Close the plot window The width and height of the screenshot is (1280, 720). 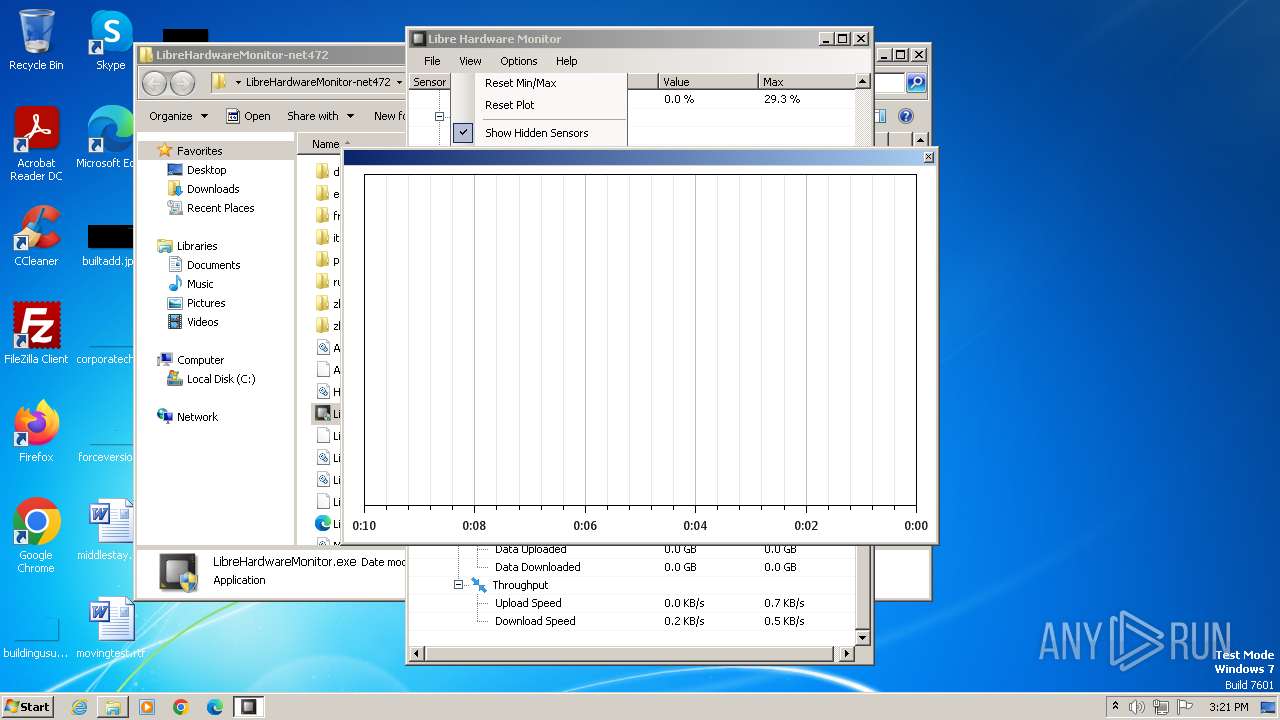[929, 157]
